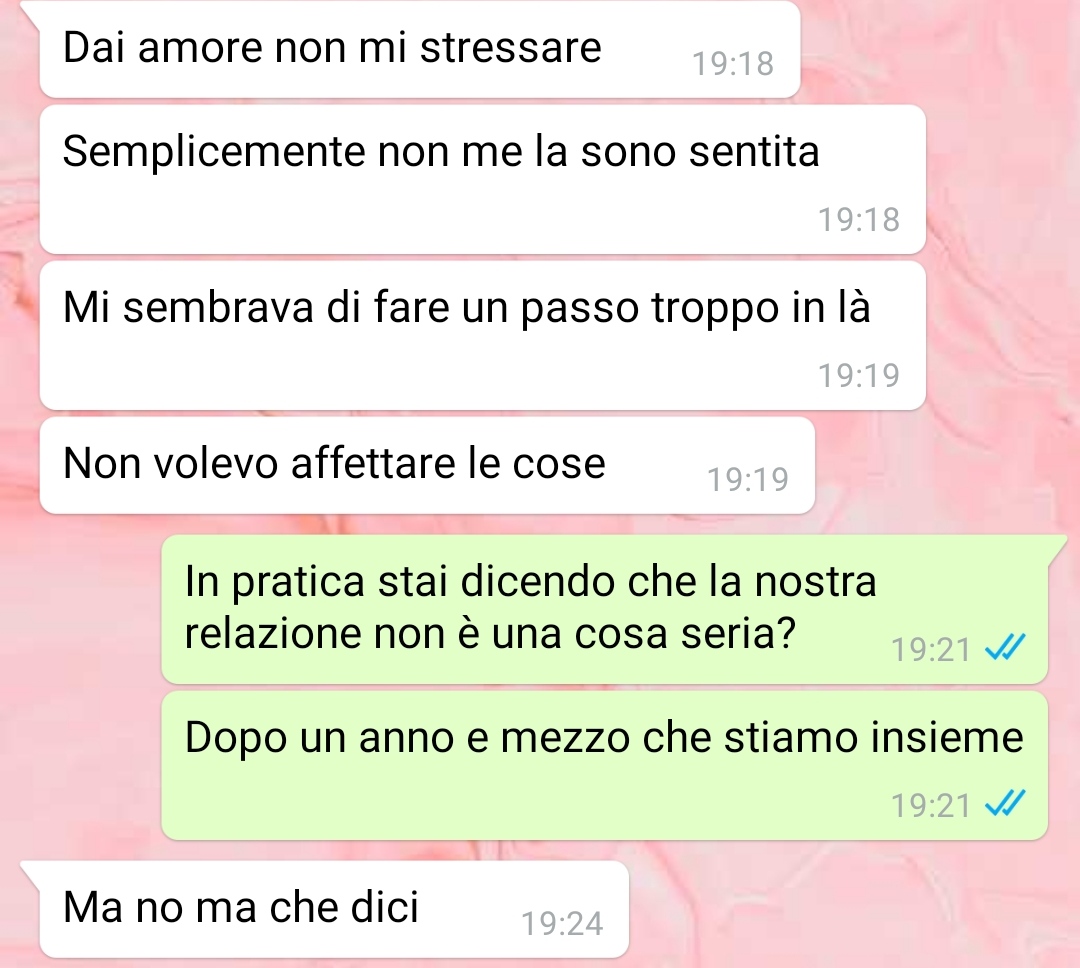Click 19:21 timestamp under 'stiamo insieme'
This screenshot has width=1080, height=968.
point(931,805)
